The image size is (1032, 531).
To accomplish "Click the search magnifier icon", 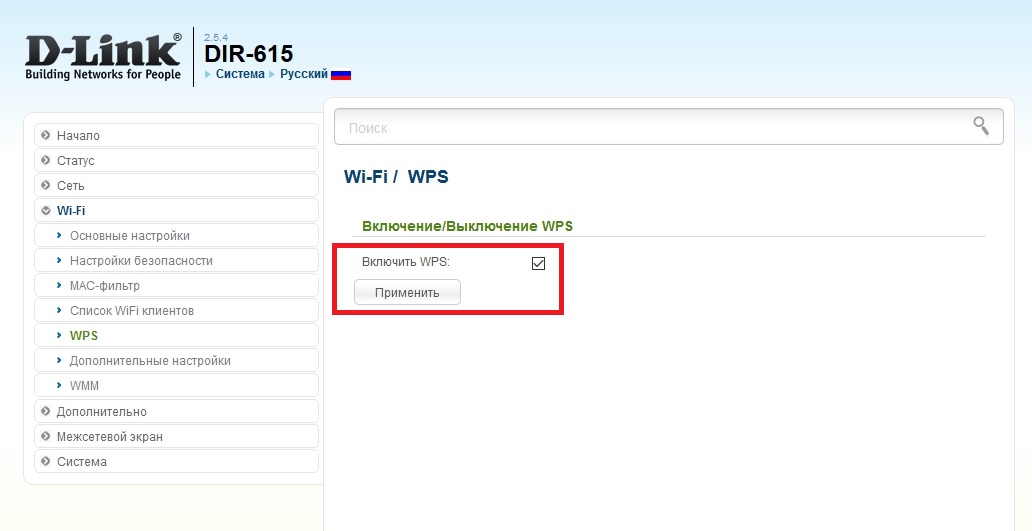I will tap(981, 125).
